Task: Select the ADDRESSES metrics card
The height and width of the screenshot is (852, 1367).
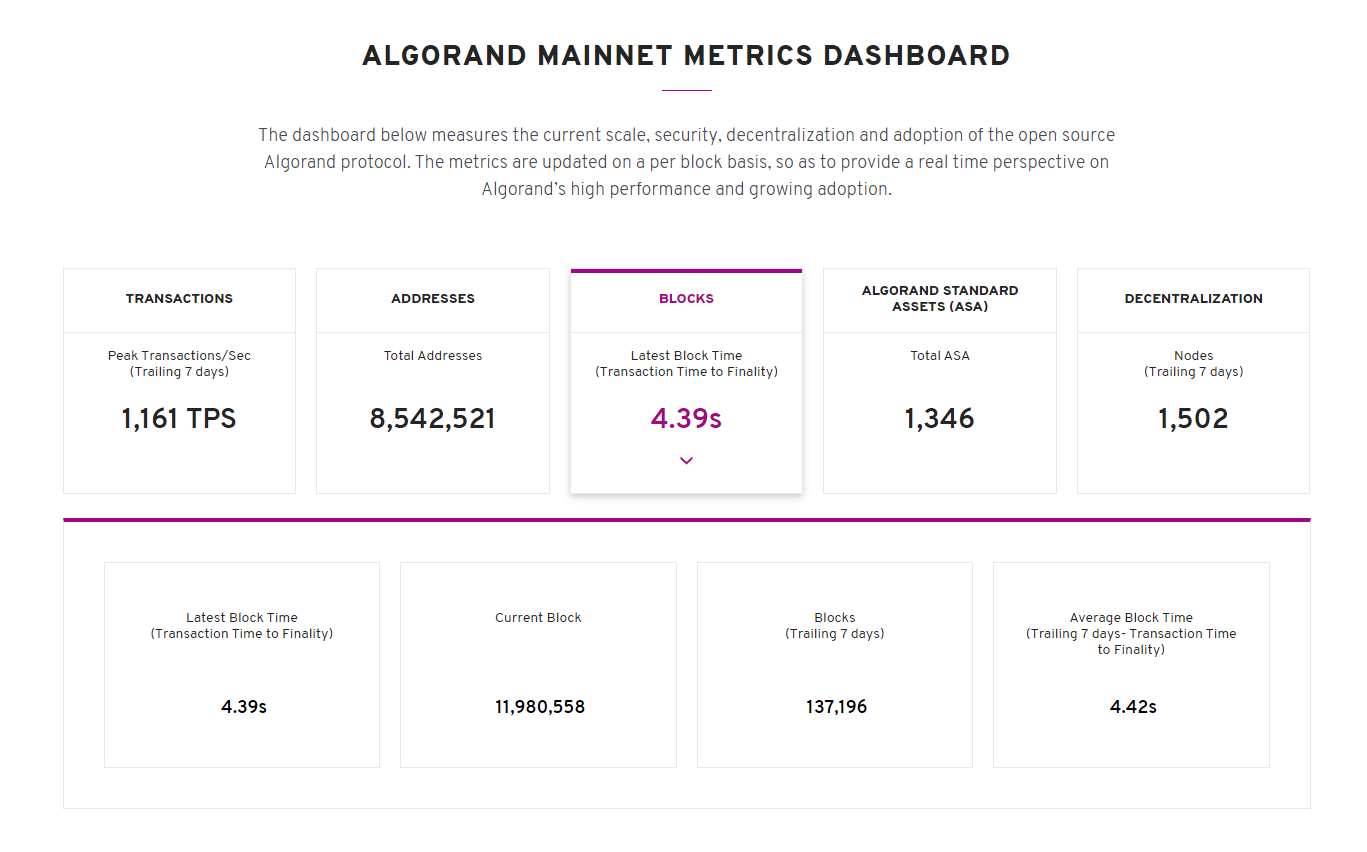Action: click(433, 298)
